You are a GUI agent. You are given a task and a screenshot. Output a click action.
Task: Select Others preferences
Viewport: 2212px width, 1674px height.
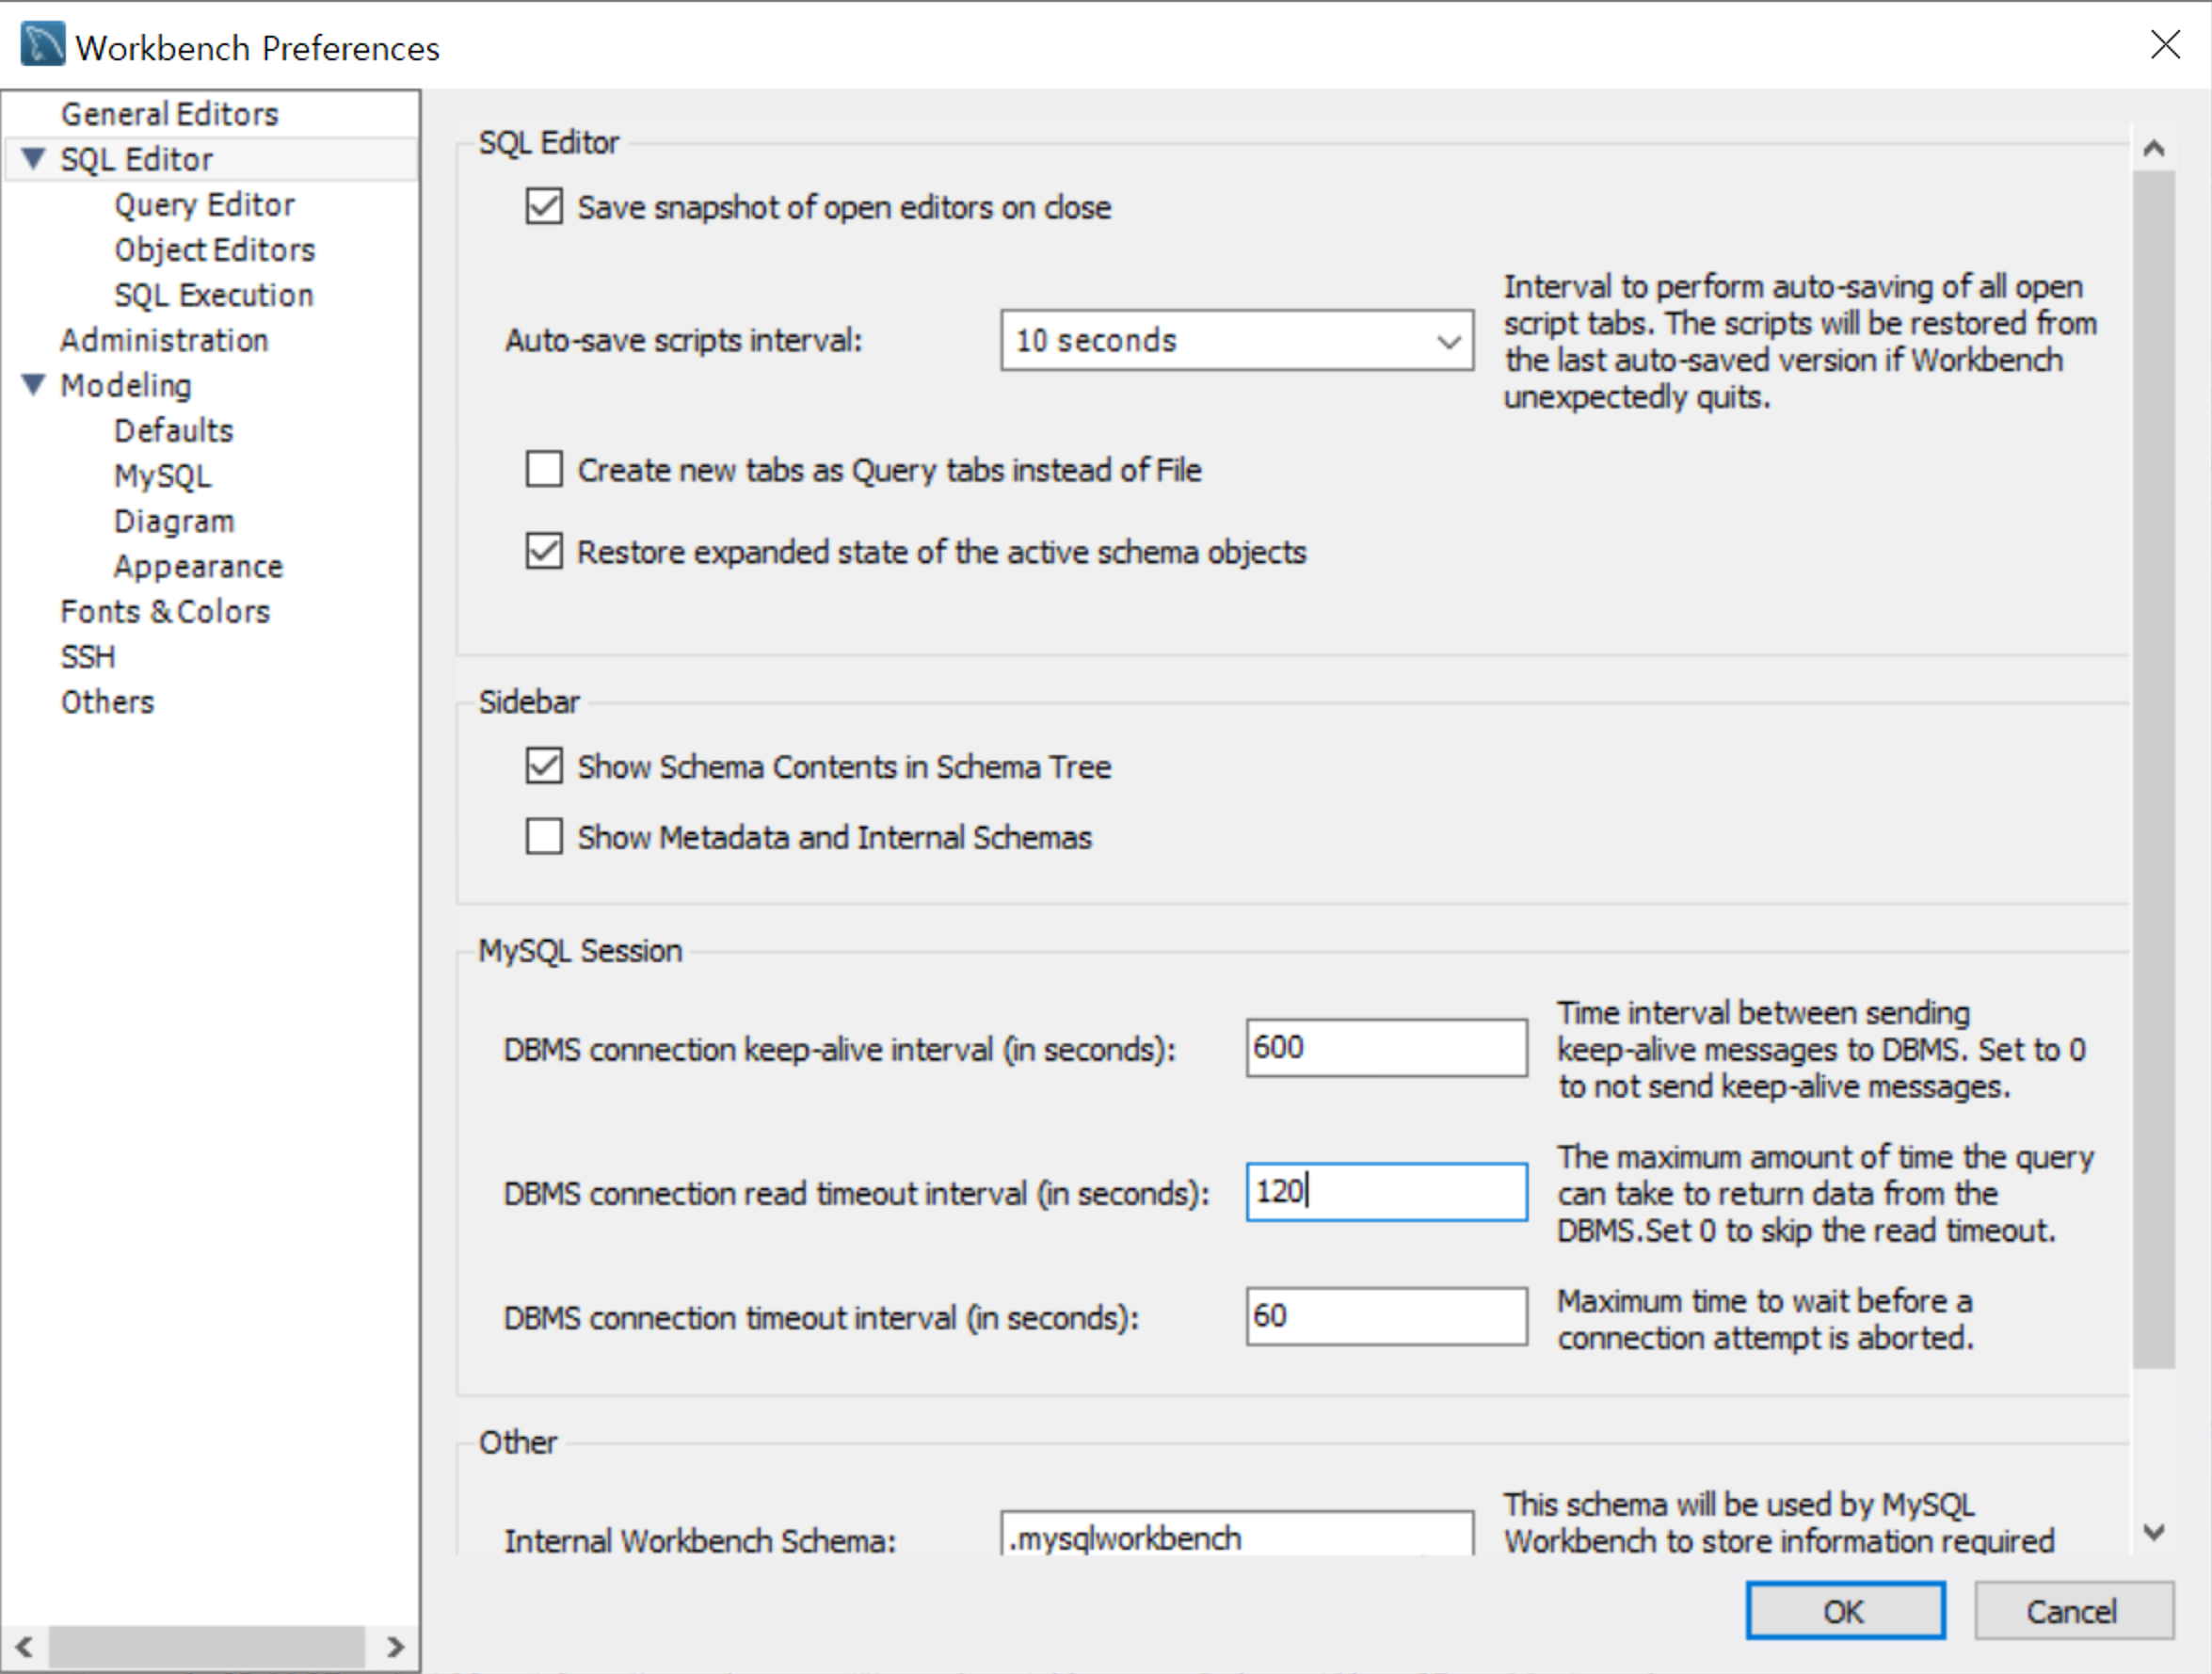107,702
